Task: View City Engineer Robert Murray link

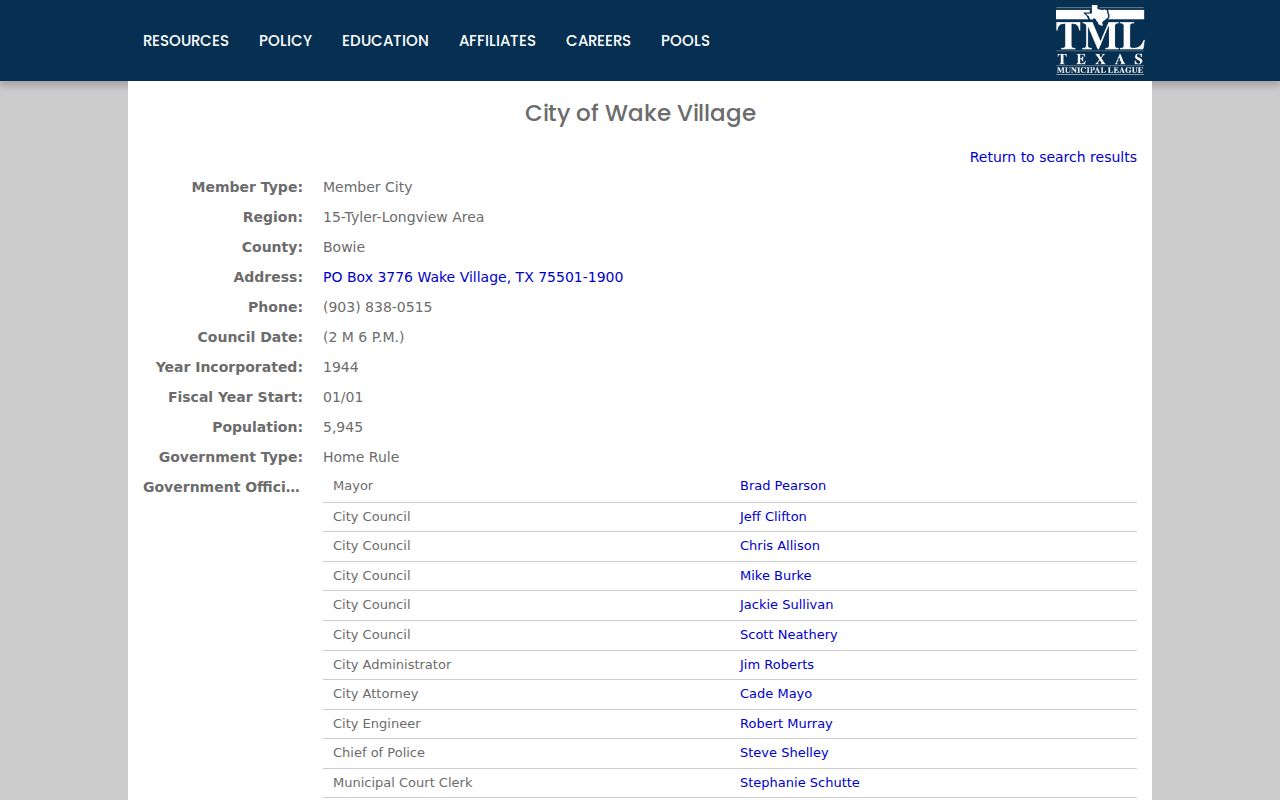Action: click(786, 724)
